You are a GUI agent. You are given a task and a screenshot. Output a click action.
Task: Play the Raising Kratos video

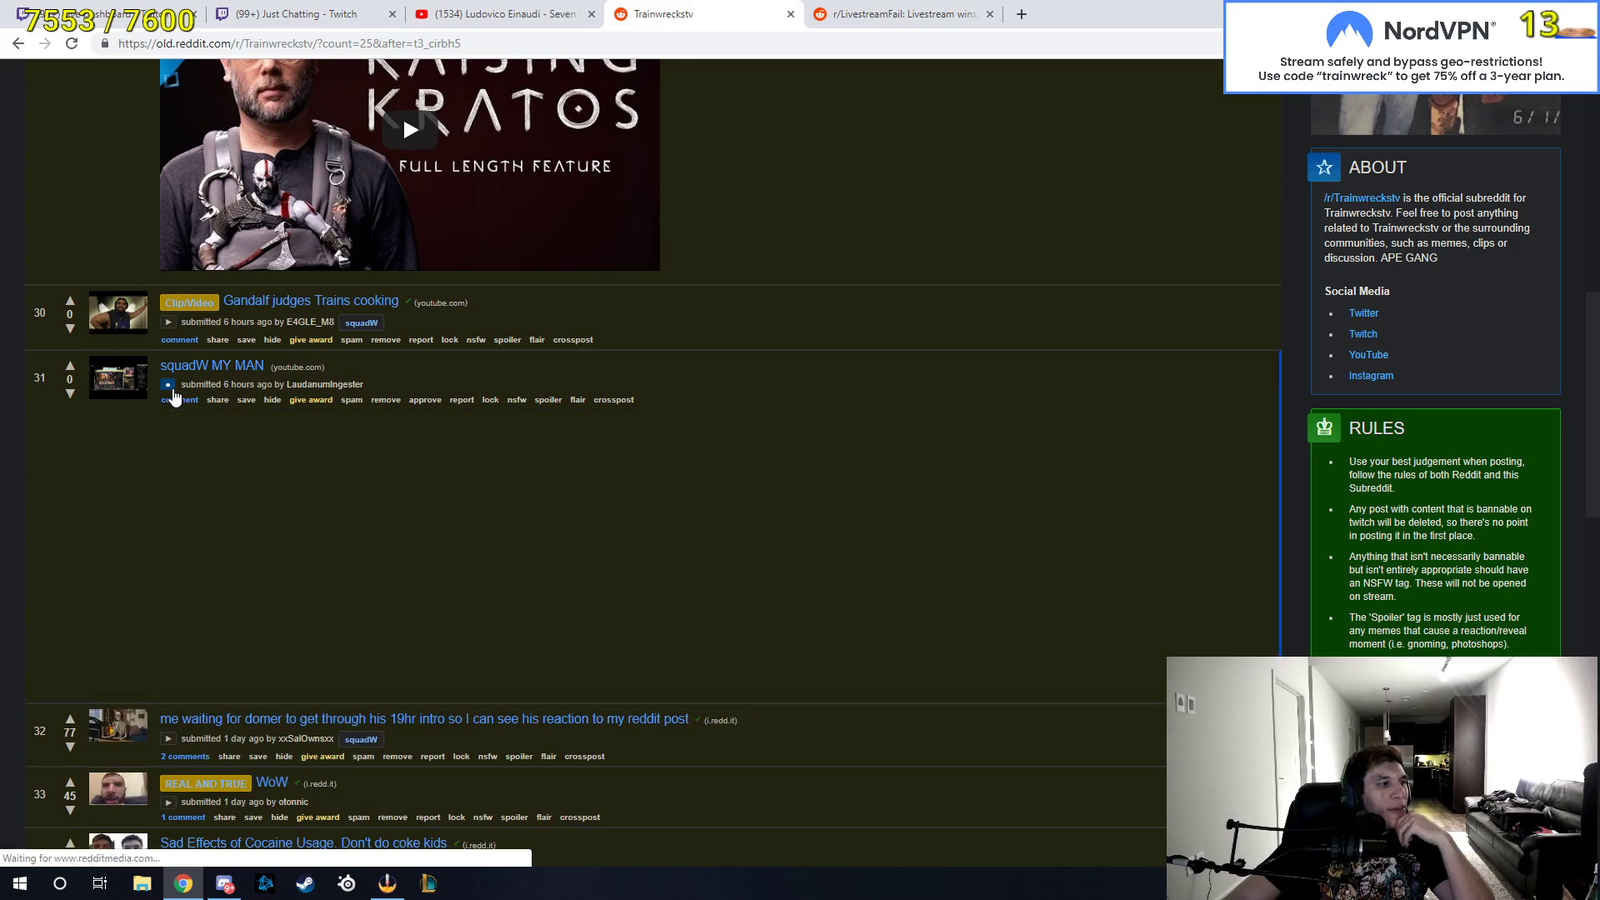(x=410, y=129)
